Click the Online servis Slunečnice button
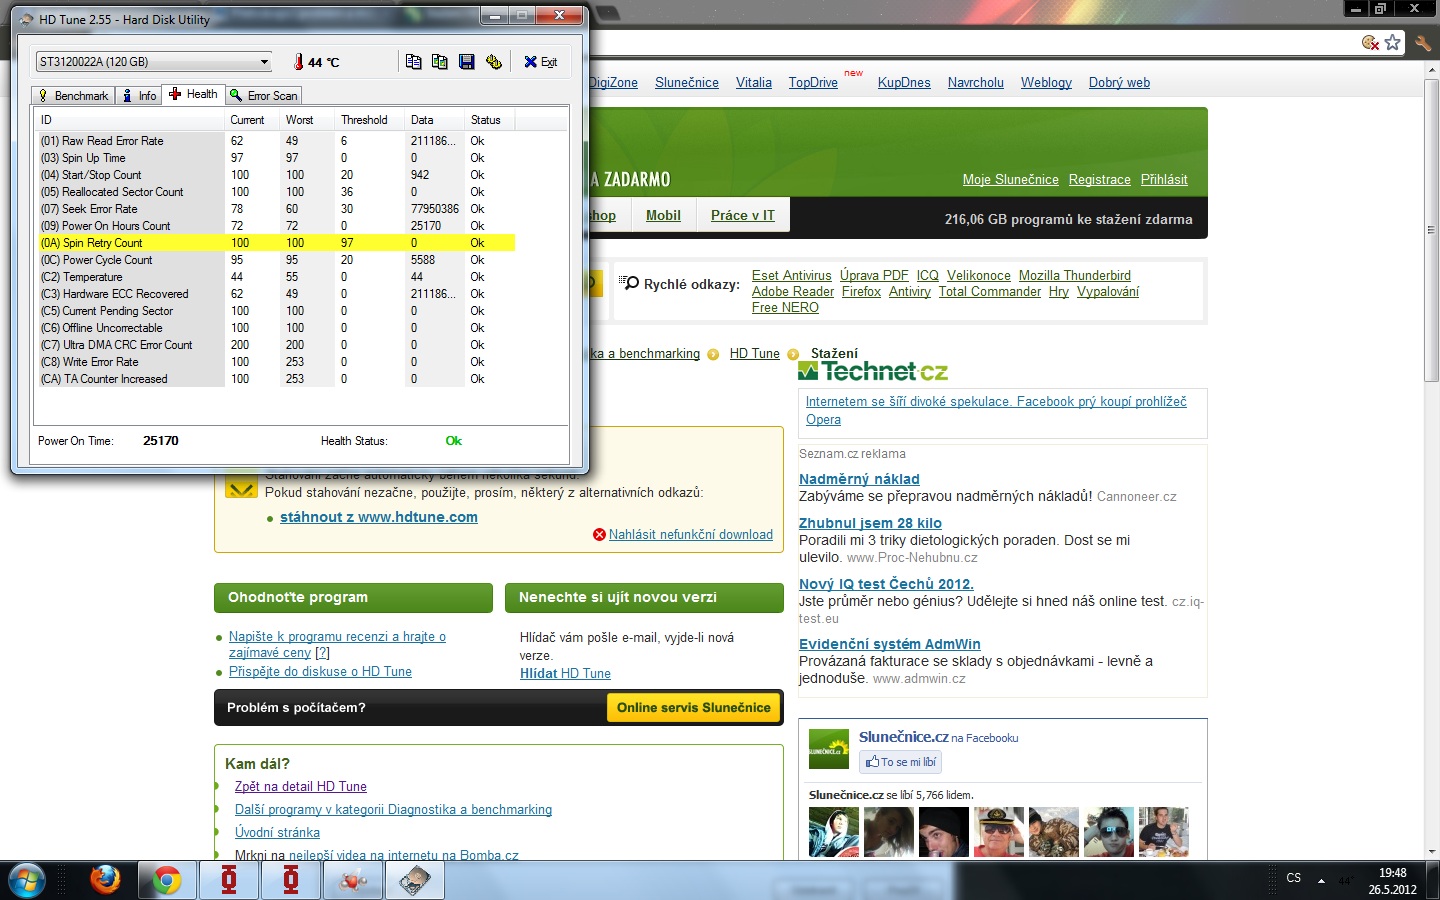 point(694,707)
